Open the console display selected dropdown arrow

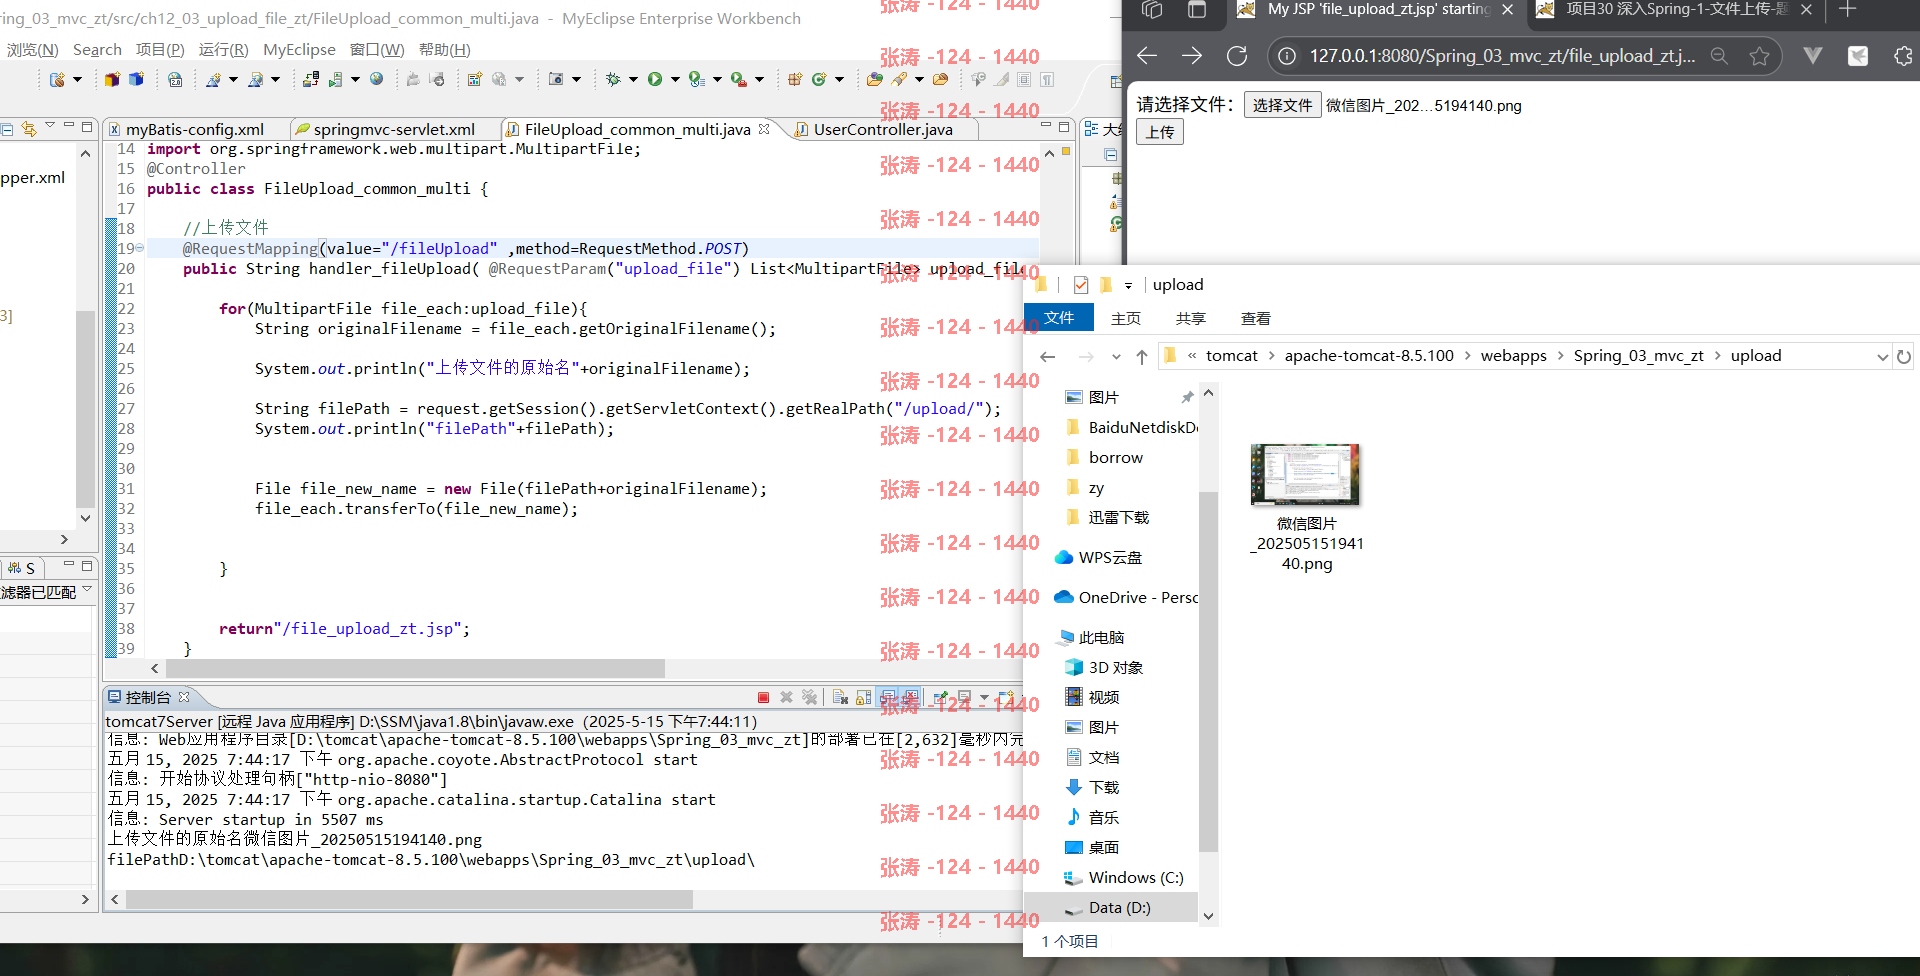(x=984, y=697)
